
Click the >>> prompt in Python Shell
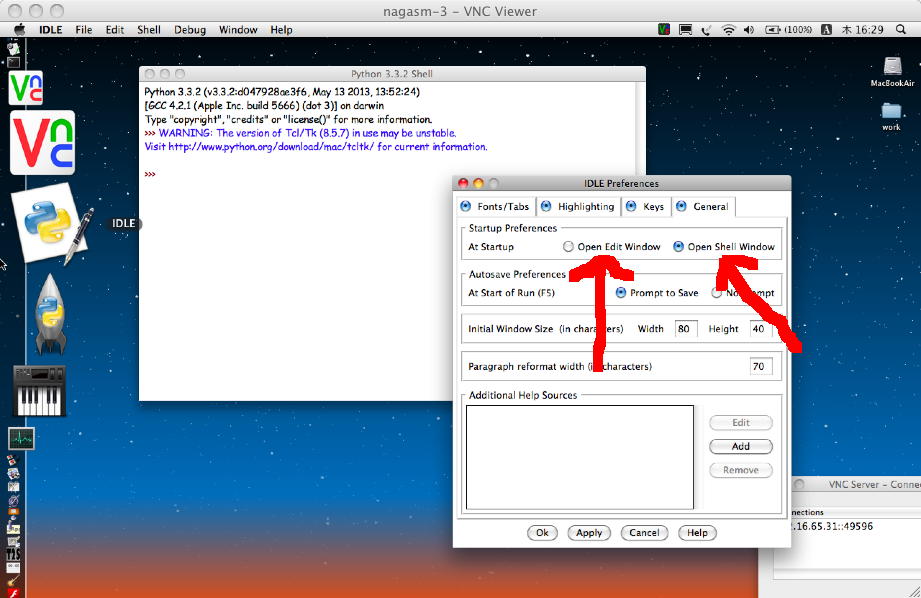pos(150,174)
